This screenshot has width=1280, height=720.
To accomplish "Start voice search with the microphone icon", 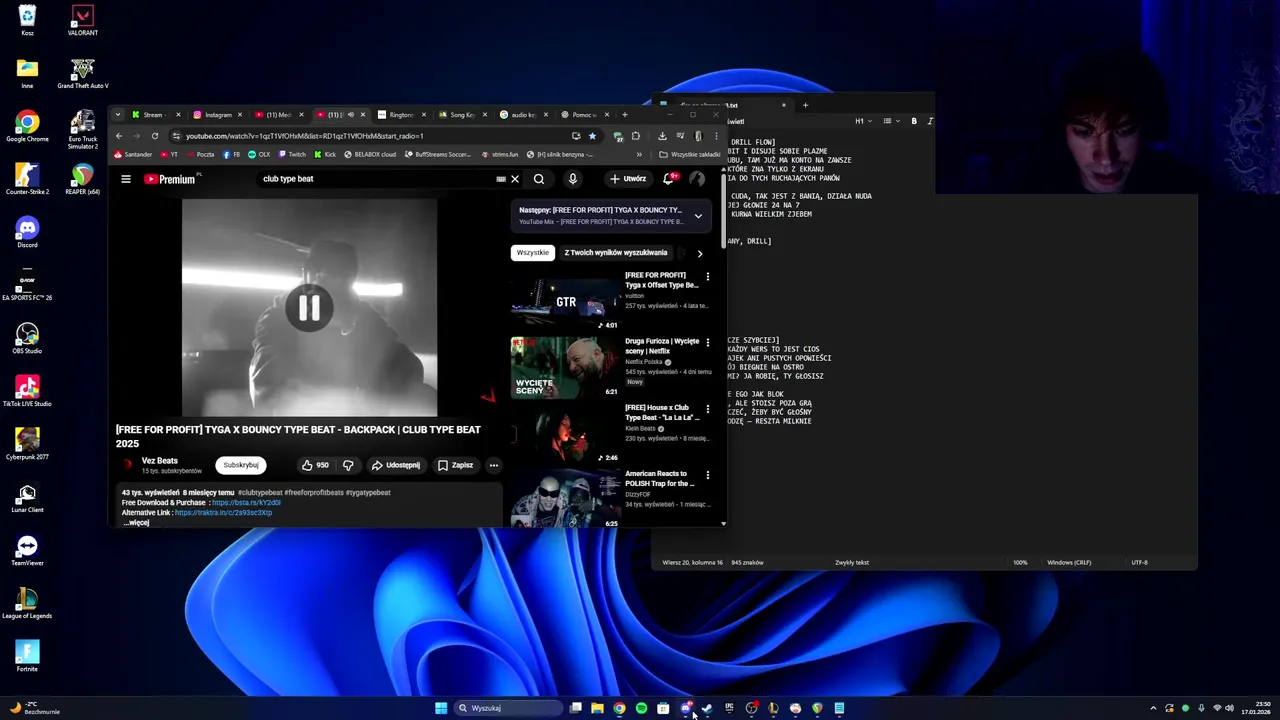I will point(573,179).
